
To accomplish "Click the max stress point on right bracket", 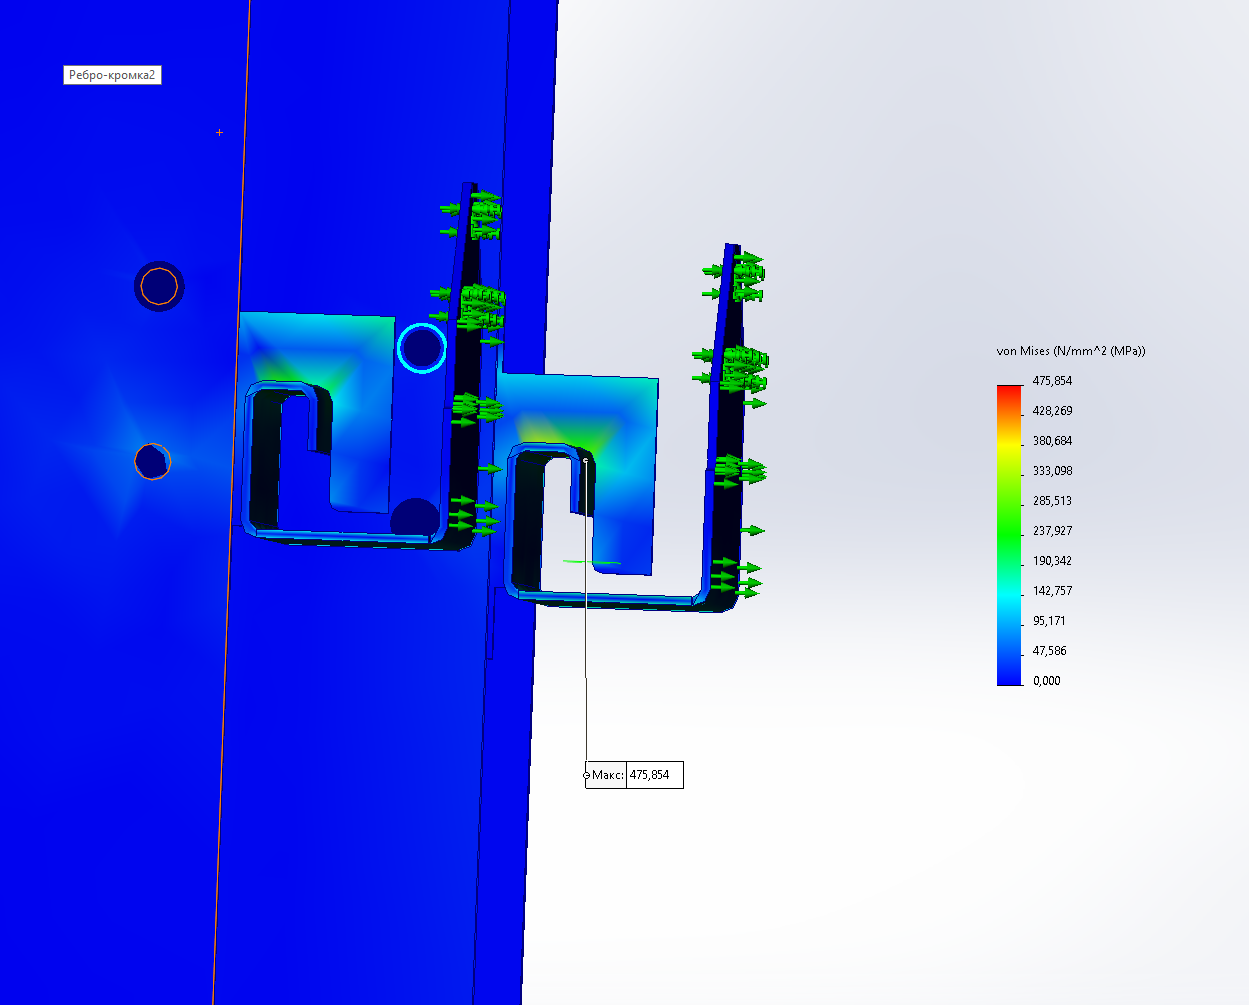I will click(585, 460).
